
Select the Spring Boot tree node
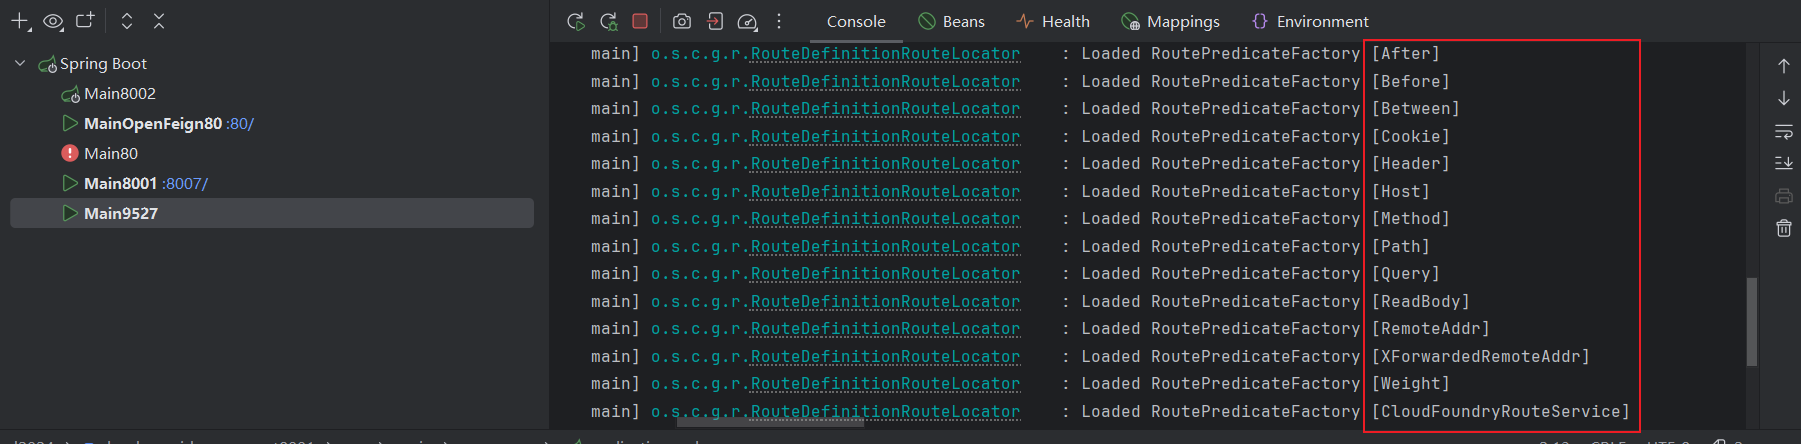coord(103,63)
